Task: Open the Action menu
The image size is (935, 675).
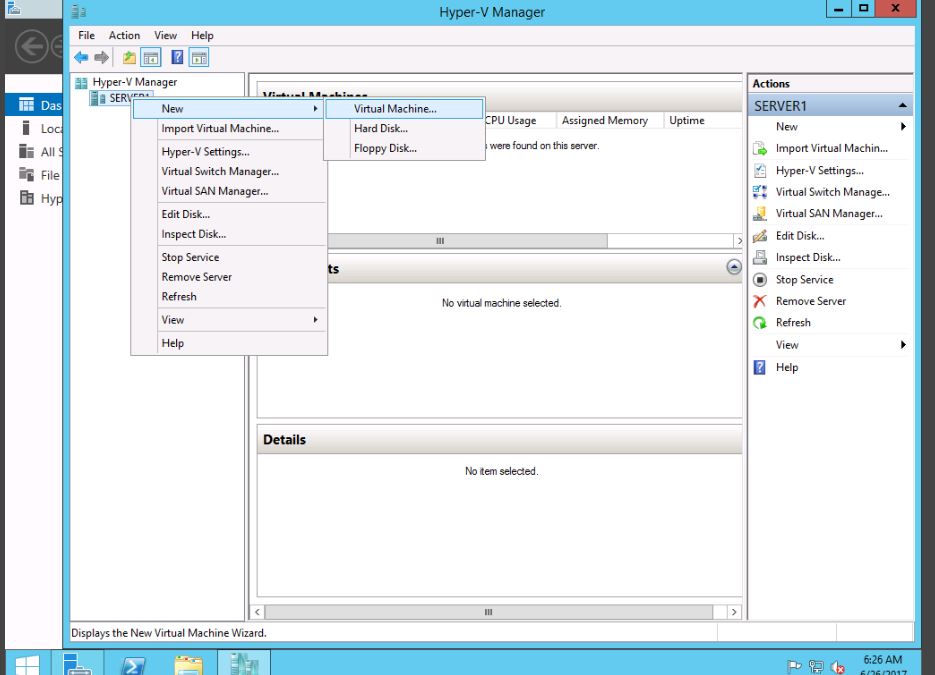Action: point(124,35)
